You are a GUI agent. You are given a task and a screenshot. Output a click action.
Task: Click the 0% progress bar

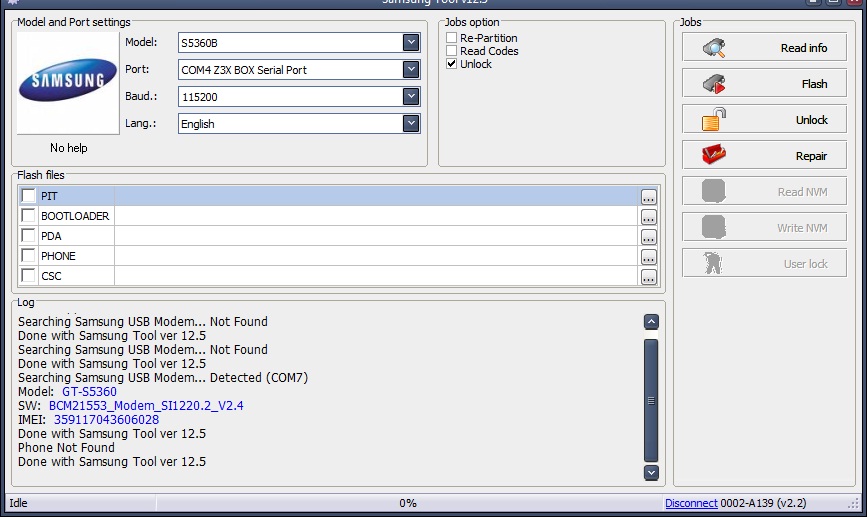pyautogui.click(x=408, y=503)
